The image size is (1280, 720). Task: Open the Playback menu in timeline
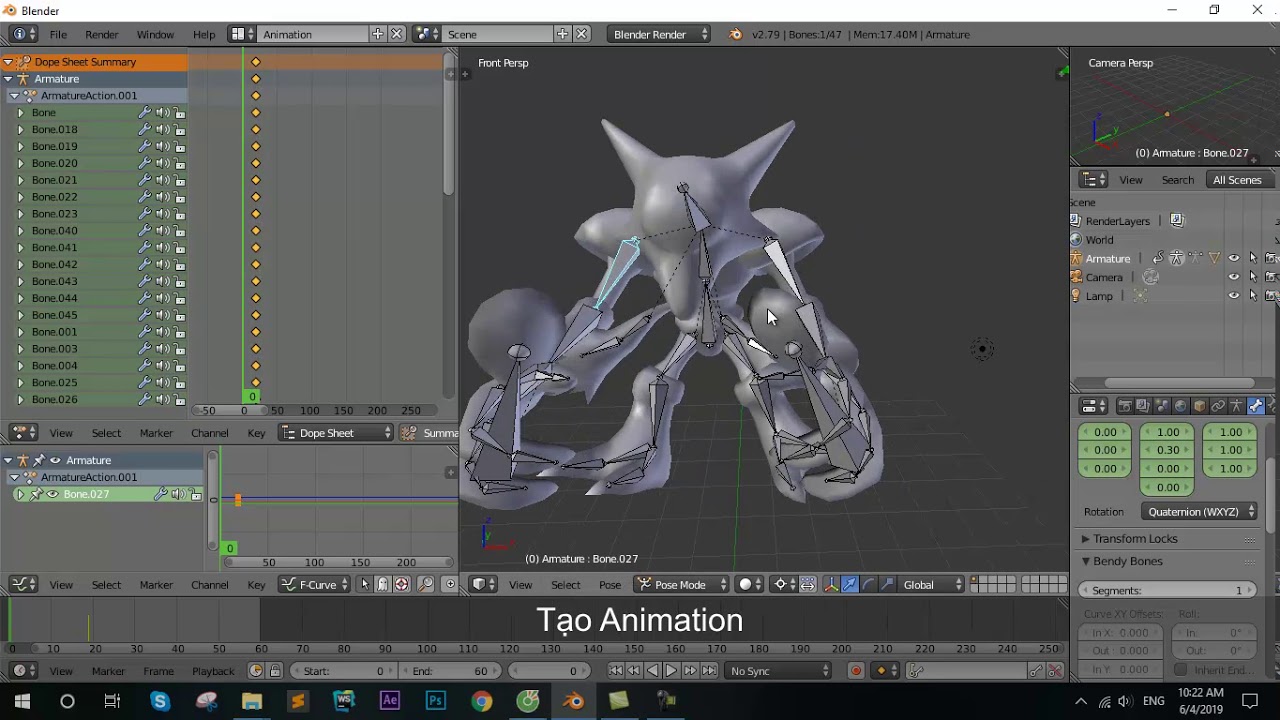213,671
